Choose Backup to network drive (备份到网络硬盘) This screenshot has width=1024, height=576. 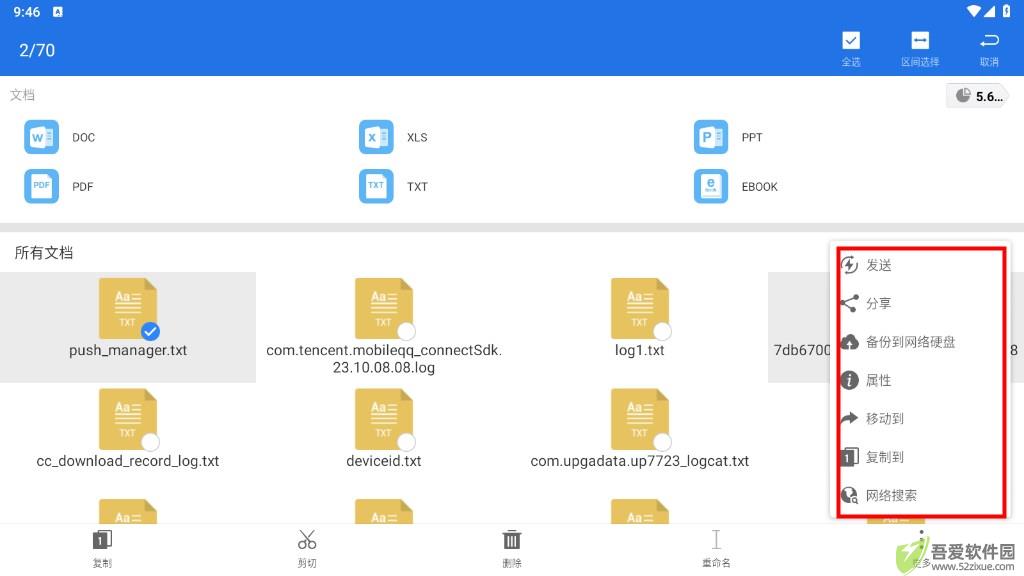(x=921, y=342)
